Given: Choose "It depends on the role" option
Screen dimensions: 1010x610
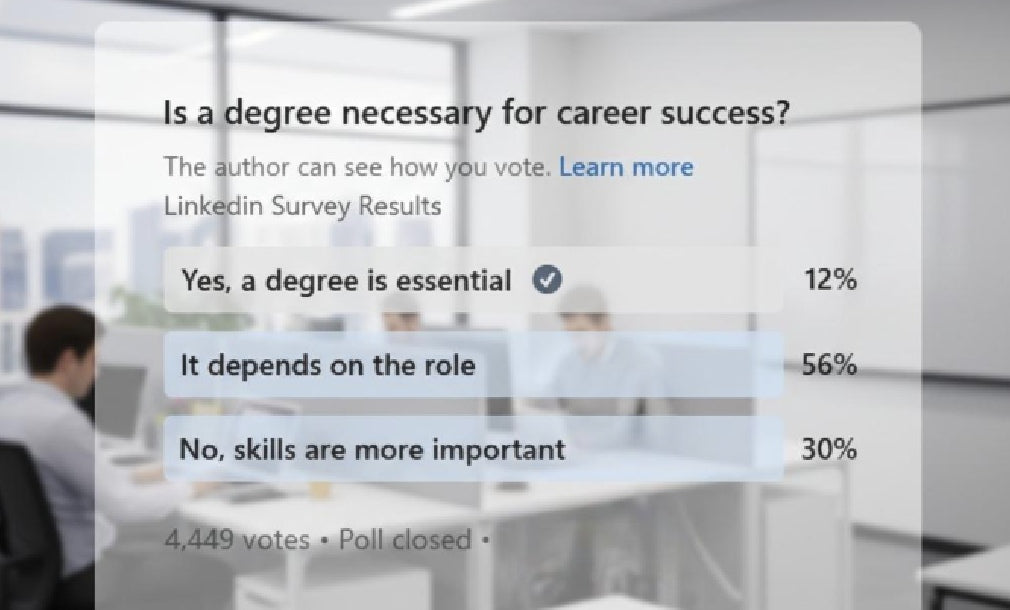Looking at the screenshot, I should [327, 365].
